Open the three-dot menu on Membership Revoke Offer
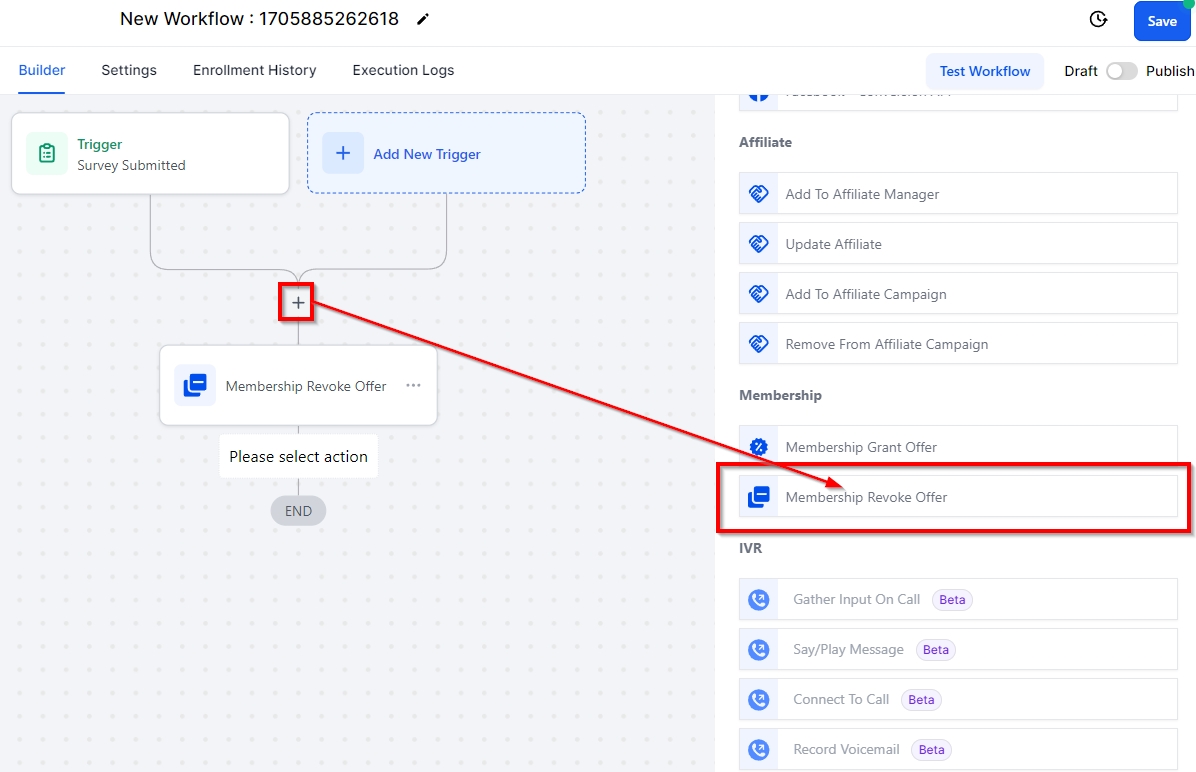Image resolution: width=1196 pixels, height=772 pixels. pos(413,386)
